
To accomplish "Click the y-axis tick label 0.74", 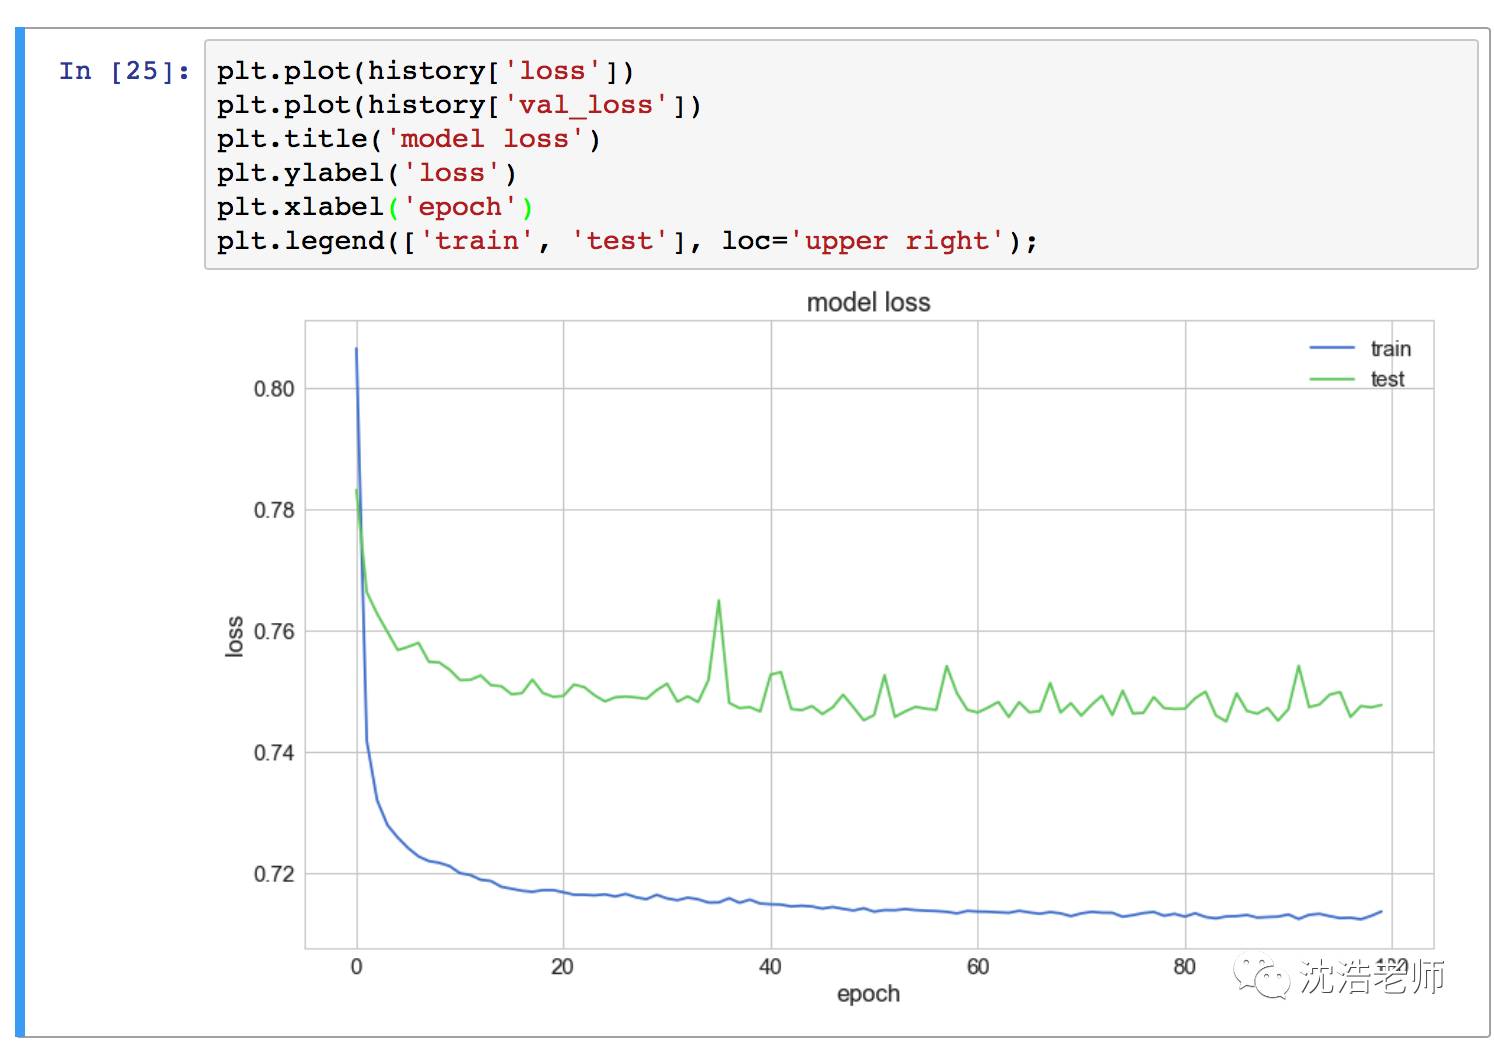I will pos(274,753).
